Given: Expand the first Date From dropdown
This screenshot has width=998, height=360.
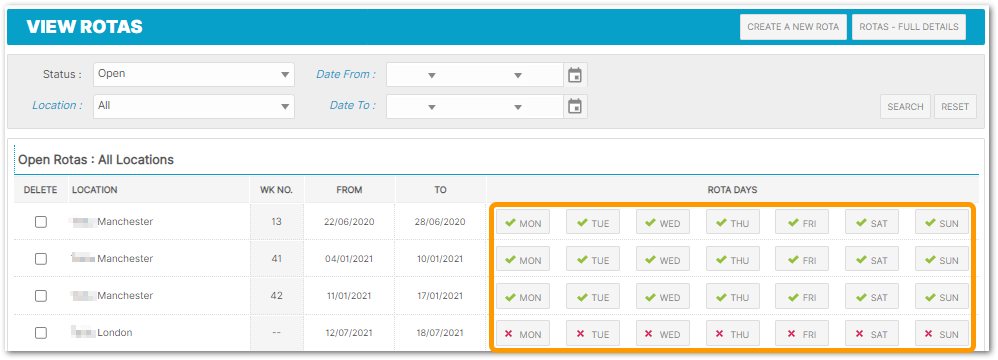Looking at the screenshot, I should pyautogui.click(x=431, y=75).
